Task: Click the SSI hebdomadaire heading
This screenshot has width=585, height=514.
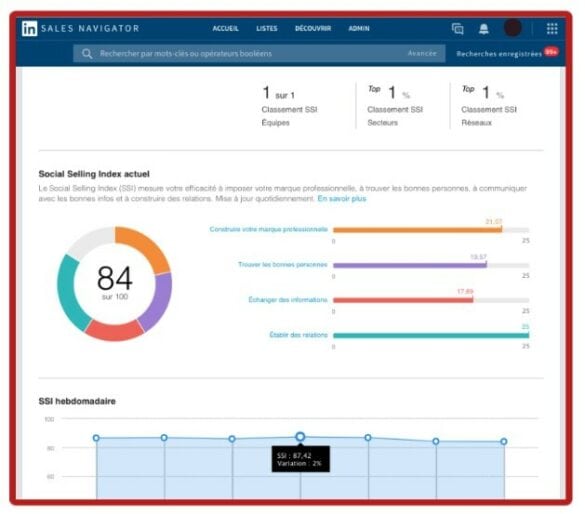Action: 77,401
